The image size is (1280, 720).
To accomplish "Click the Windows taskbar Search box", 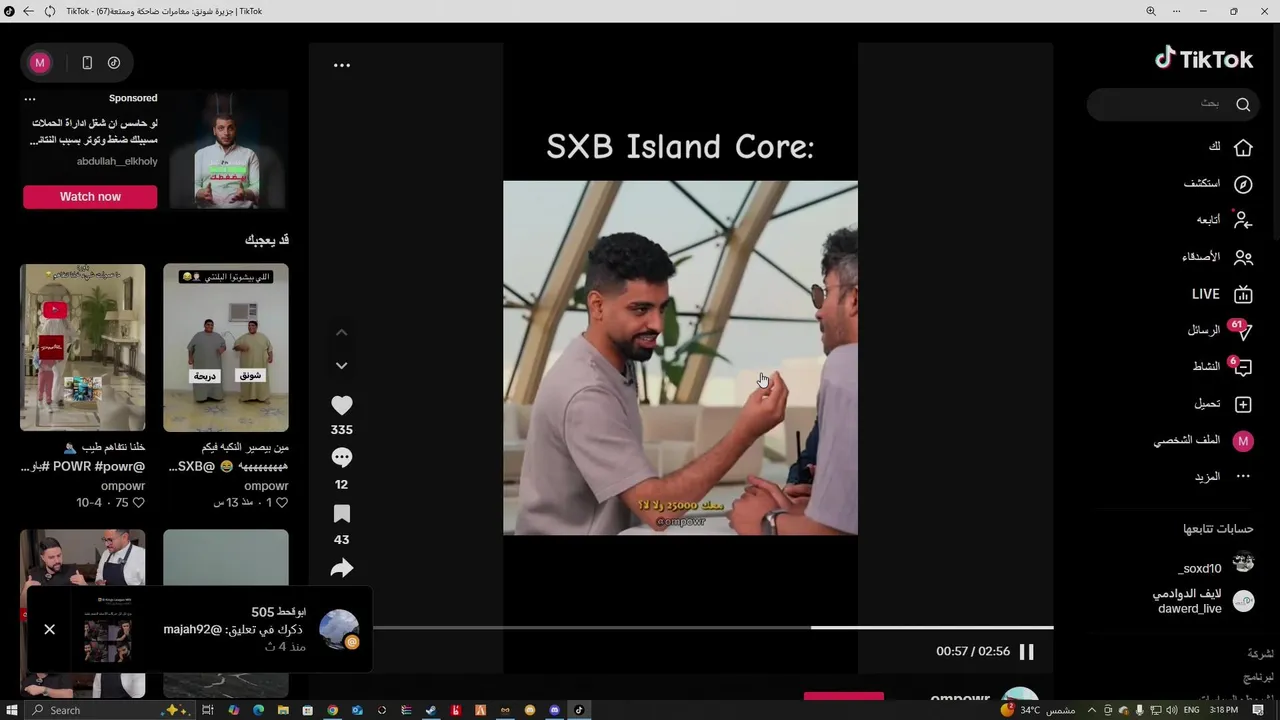I will (110, 710).
